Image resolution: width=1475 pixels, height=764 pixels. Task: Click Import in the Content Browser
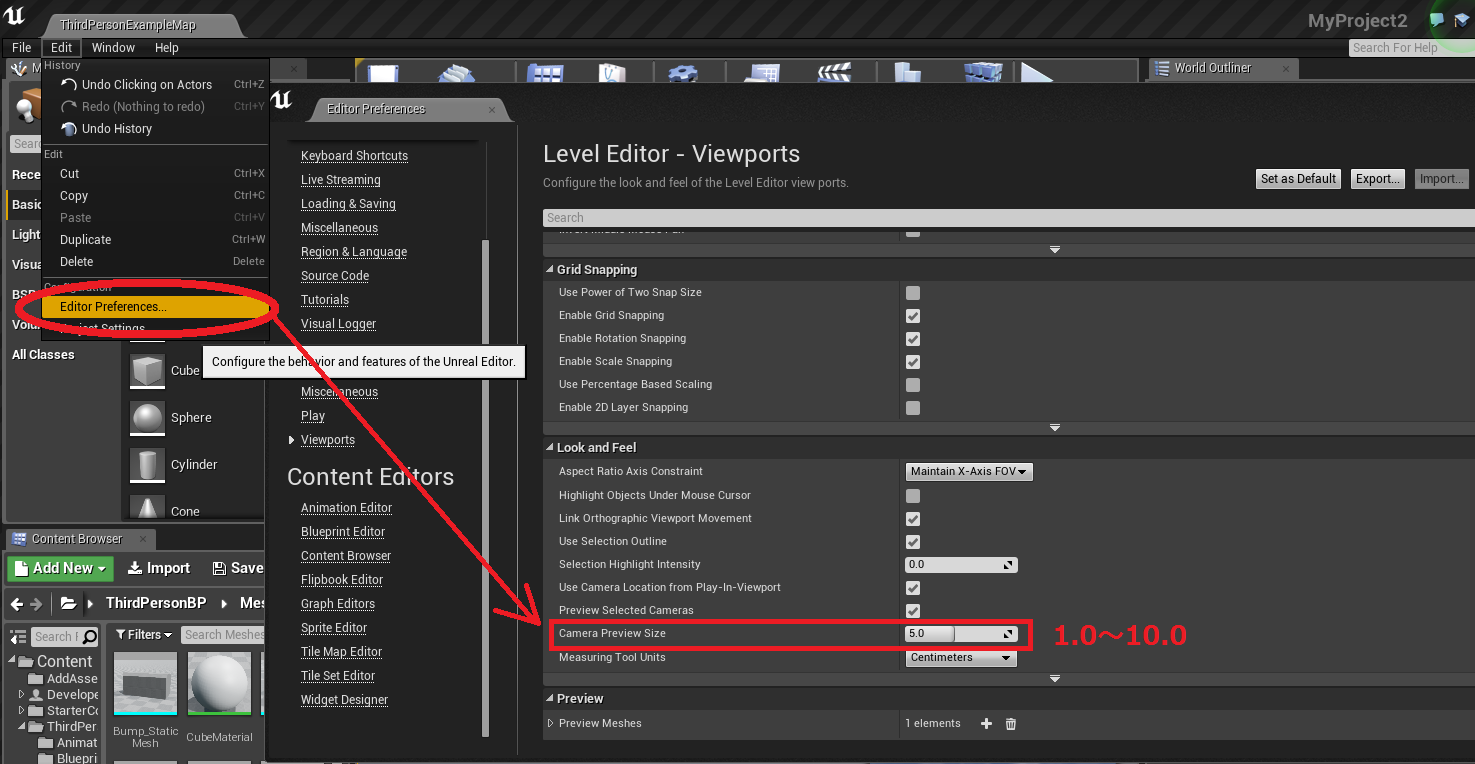(159, 568)
